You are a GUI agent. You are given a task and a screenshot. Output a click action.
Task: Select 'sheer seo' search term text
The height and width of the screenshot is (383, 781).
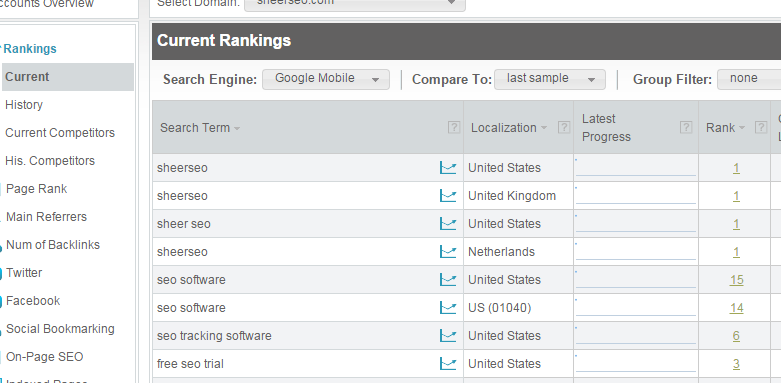coord(184,224)
